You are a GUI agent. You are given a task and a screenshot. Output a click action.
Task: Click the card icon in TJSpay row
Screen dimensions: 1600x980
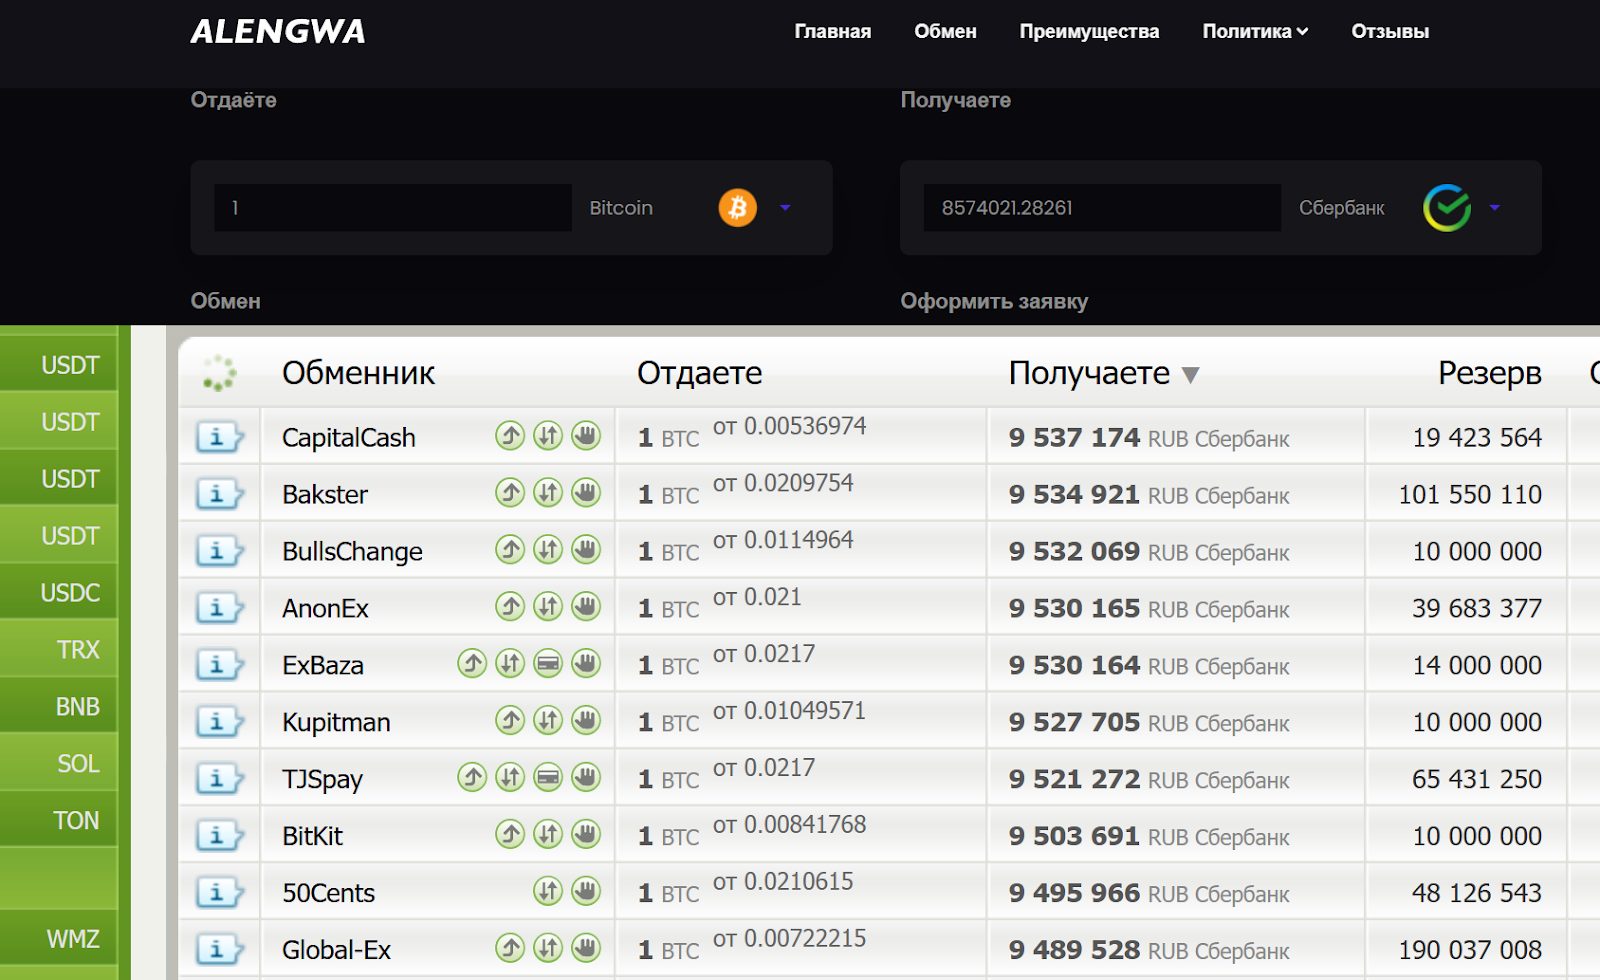tap(548, 778)
